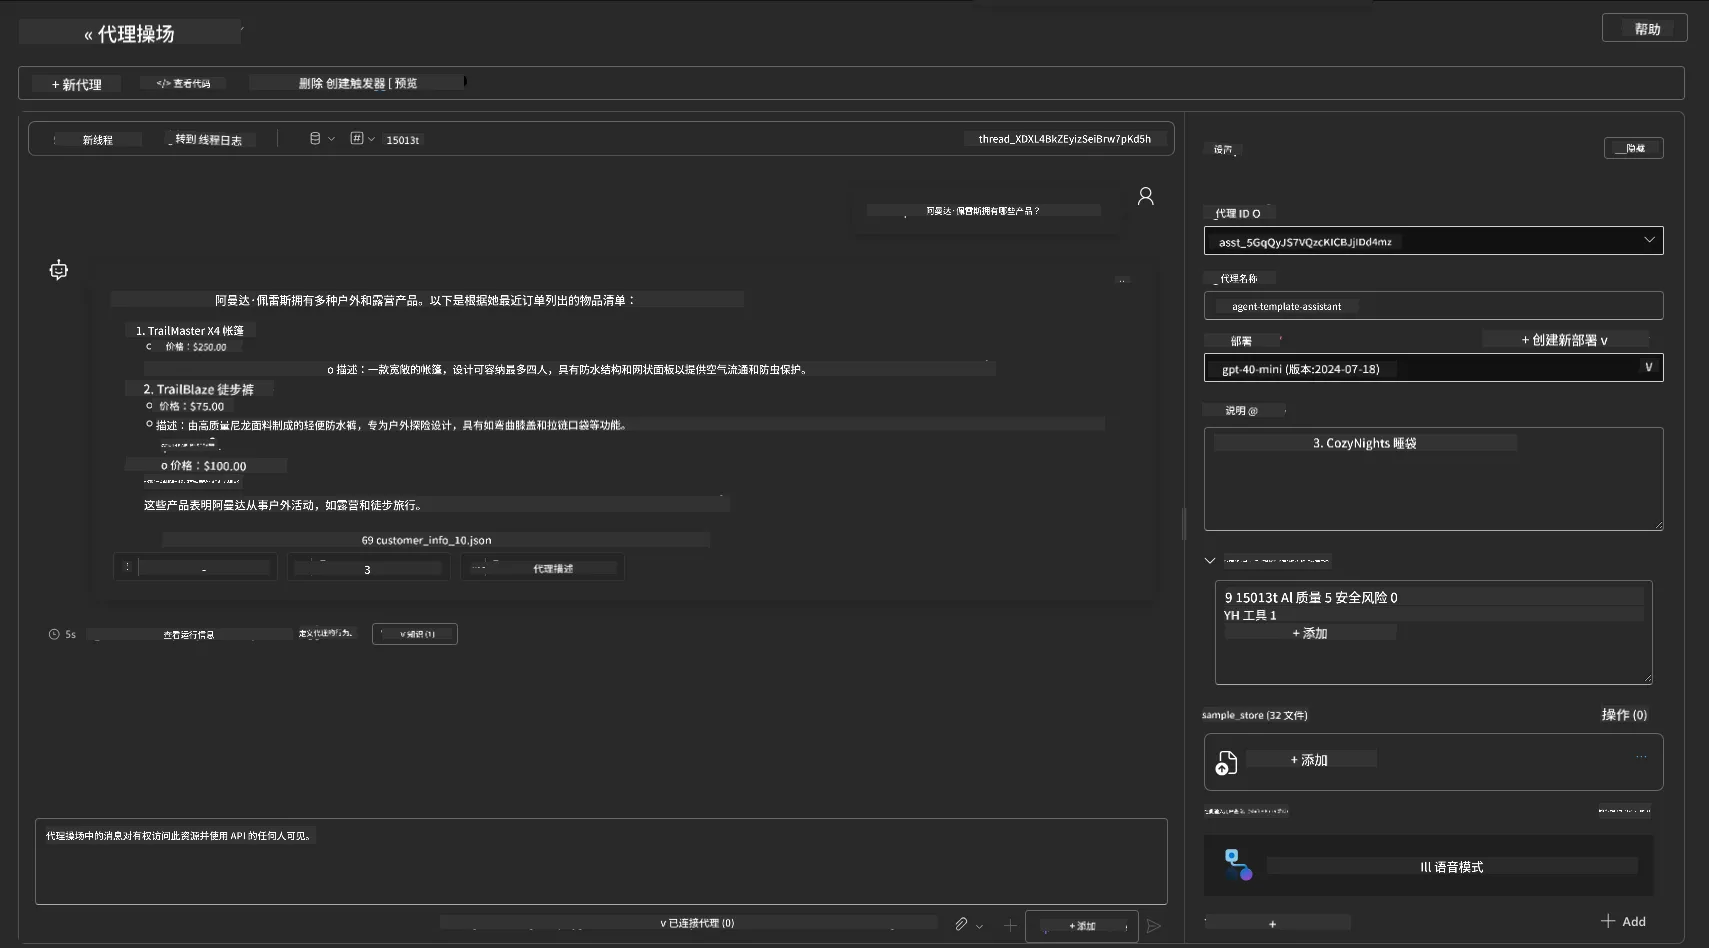Image resolution: width=1709 pixels, height=948 pixels.
Task: Click the New agent menu item
Action: tap(77, 84)
